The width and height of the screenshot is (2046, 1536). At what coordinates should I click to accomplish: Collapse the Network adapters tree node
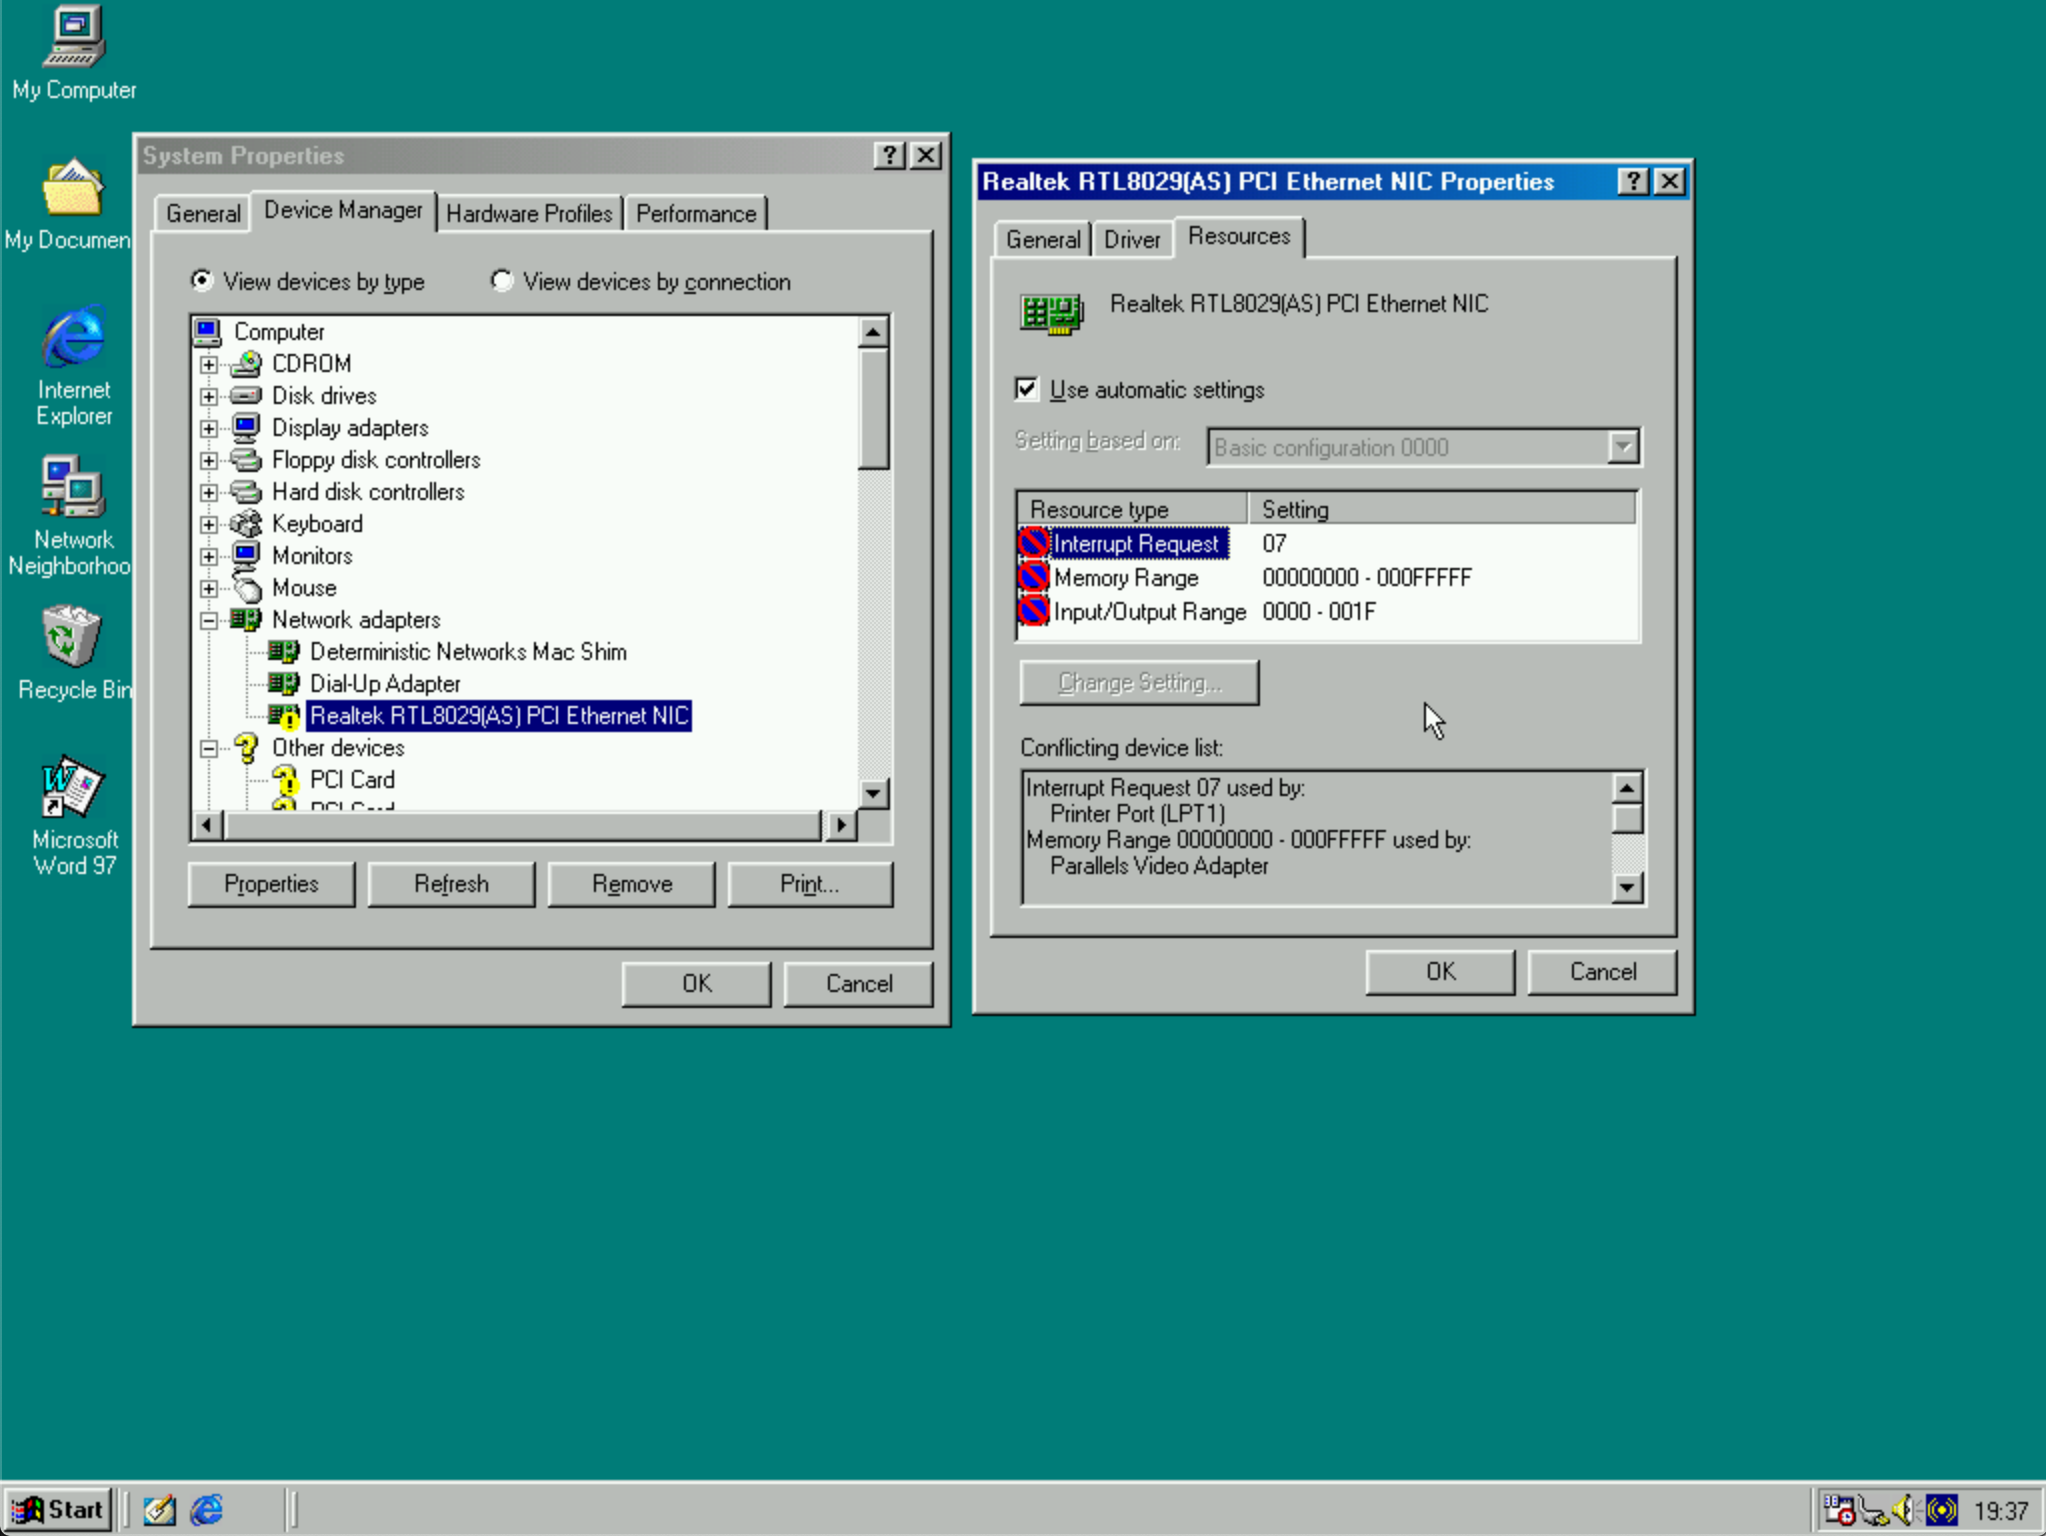208,620
